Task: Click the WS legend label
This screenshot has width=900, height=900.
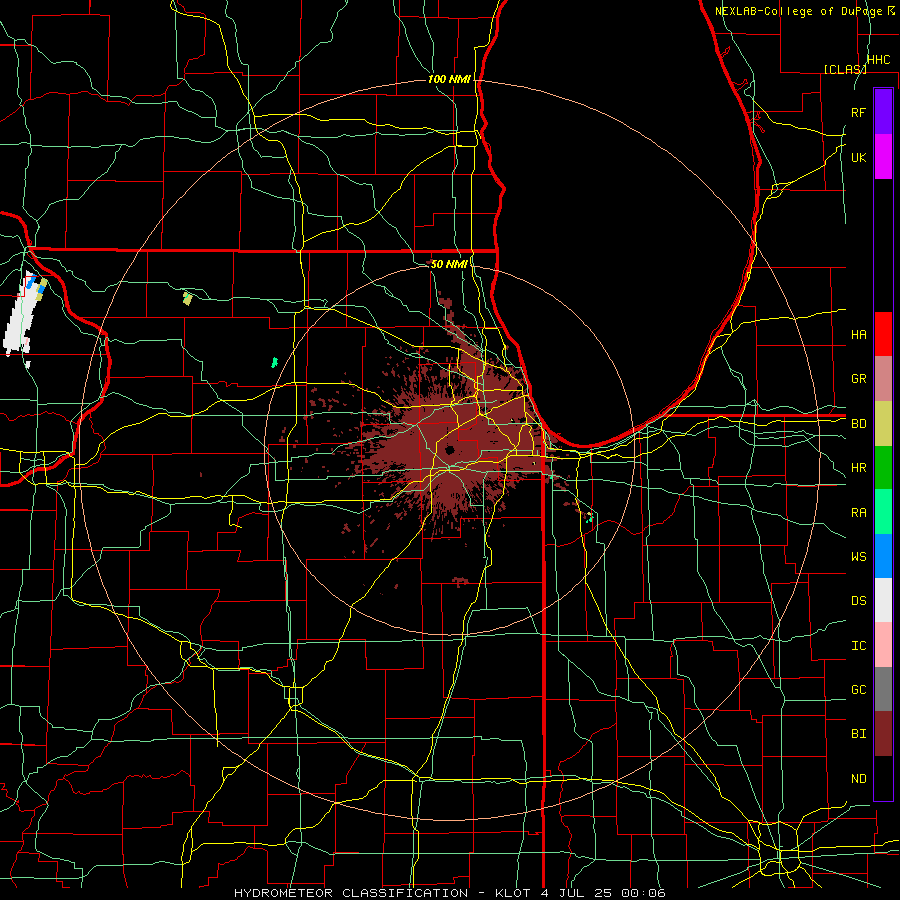Action: pos(858,557)
